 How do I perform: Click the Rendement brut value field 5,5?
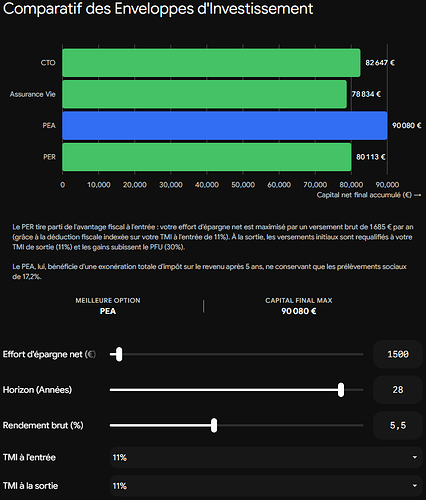[x=398, y=425]
